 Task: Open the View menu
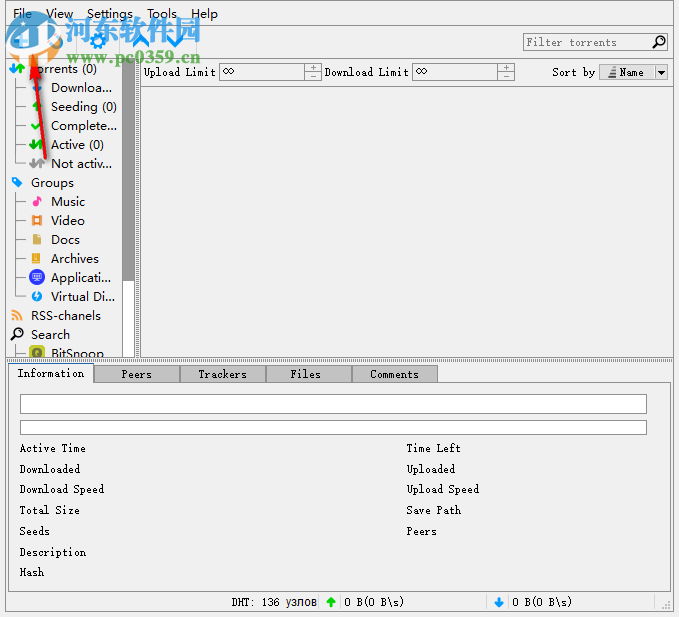(60, 14)
